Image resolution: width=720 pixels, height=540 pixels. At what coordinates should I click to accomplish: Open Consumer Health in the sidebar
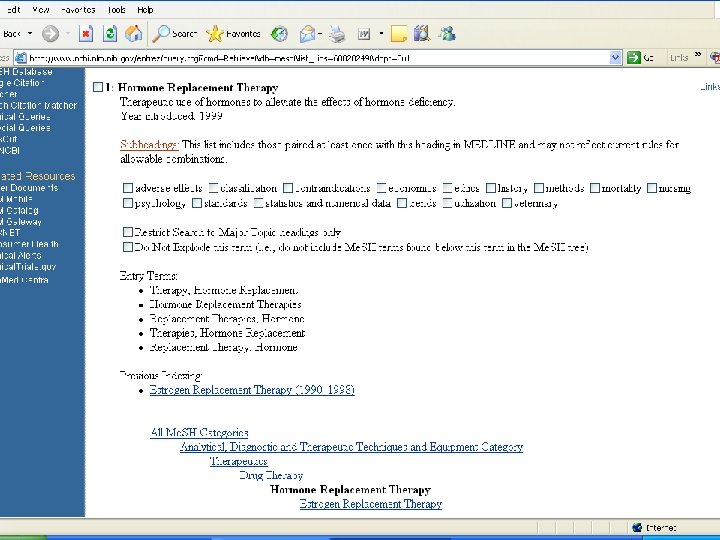29,244
